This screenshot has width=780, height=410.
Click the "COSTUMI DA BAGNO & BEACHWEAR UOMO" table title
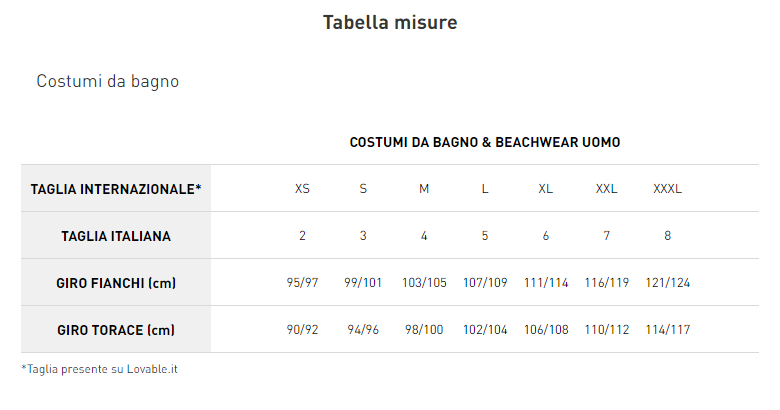[485, 143]
